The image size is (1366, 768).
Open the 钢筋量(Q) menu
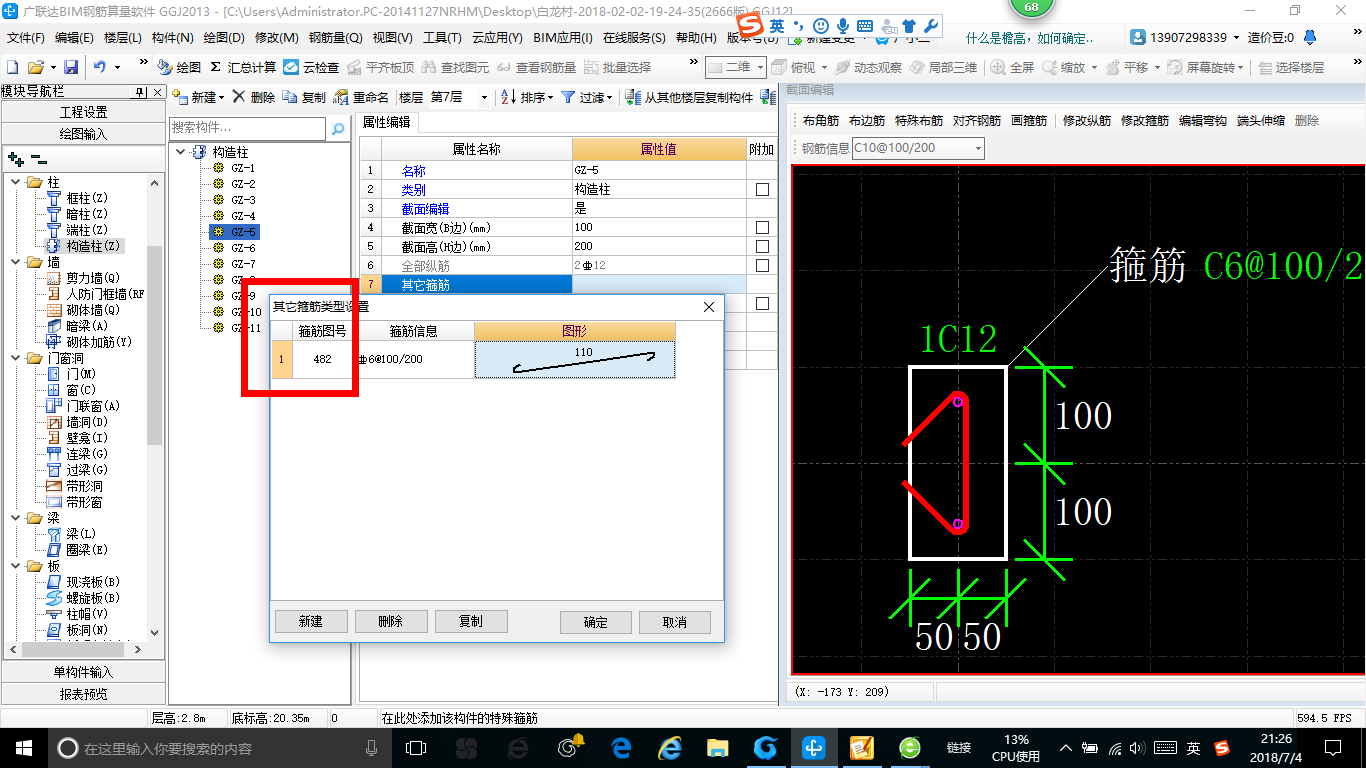[335, 38]
